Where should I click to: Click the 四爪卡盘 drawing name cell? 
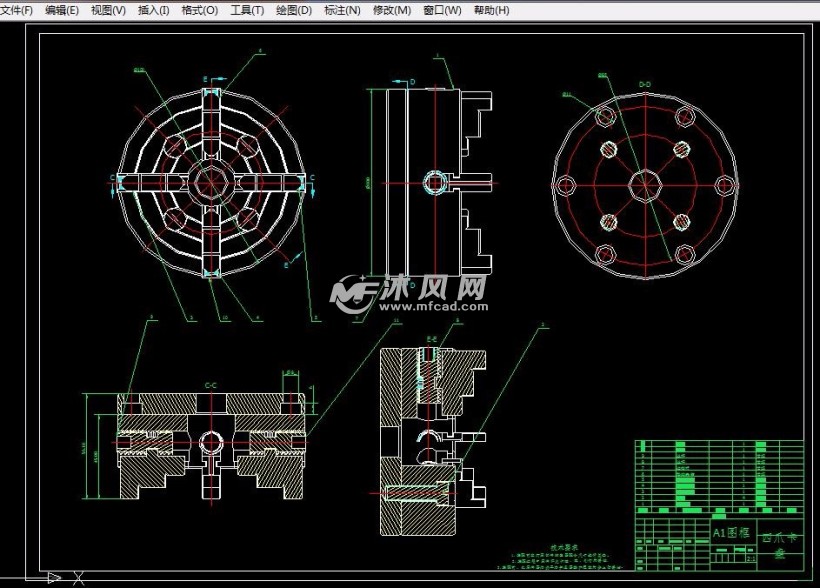point(781,544)
